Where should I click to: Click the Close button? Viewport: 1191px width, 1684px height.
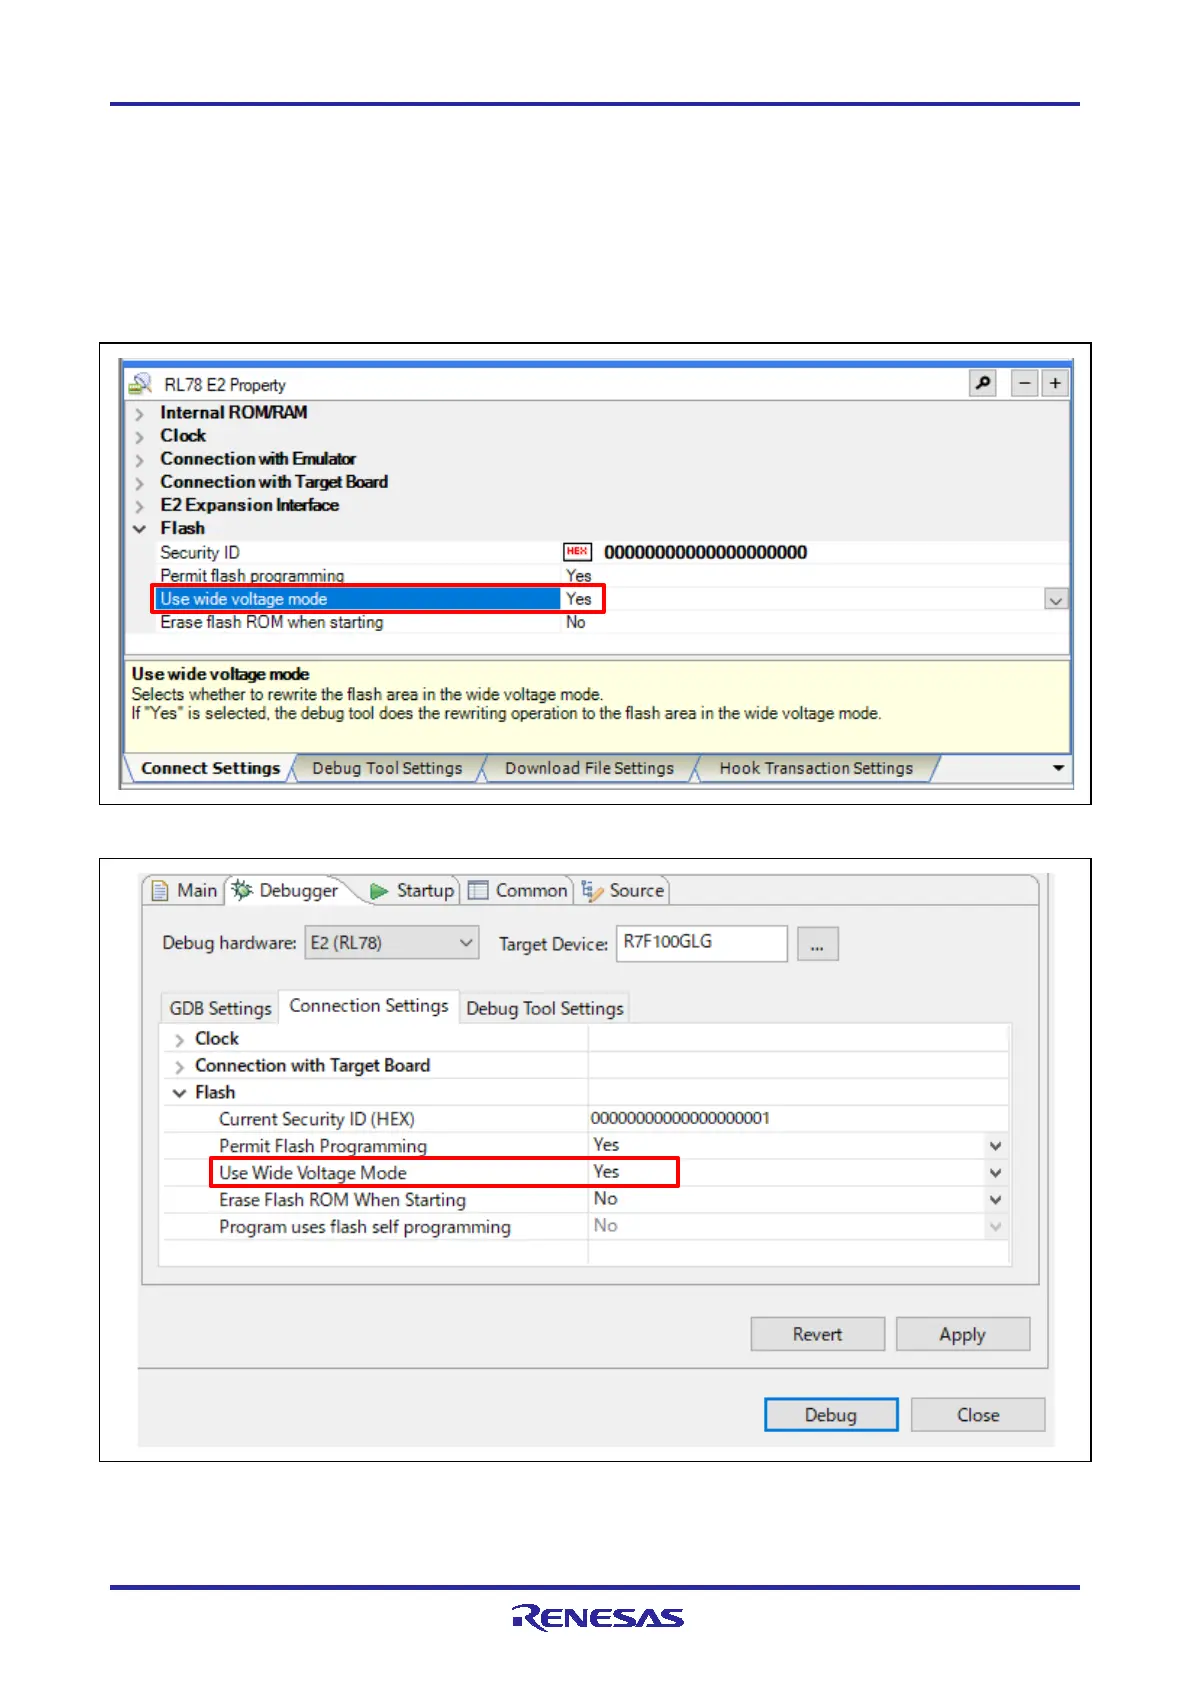point(978,1415)
